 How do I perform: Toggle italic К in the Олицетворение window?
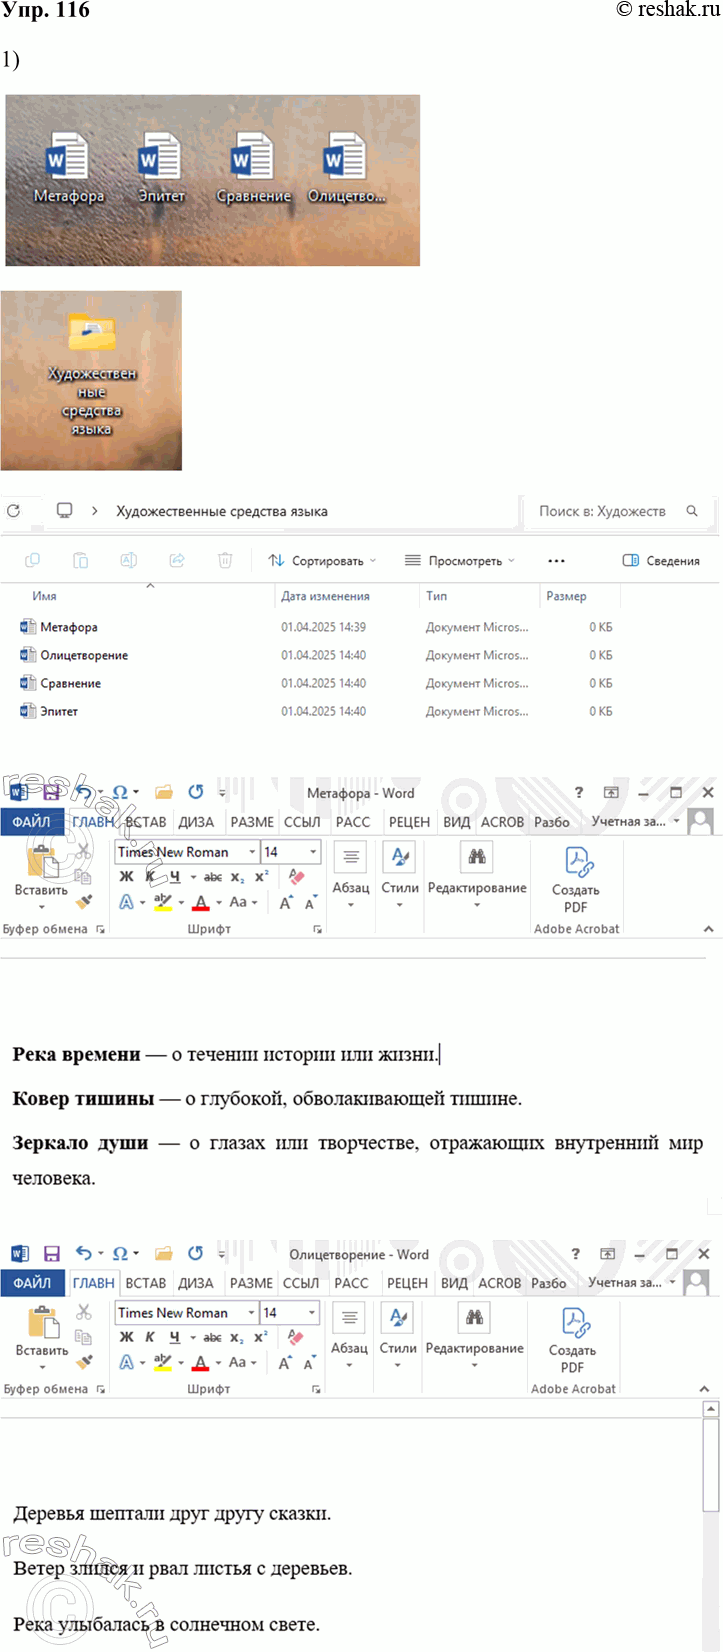[x=150, y=1337]
